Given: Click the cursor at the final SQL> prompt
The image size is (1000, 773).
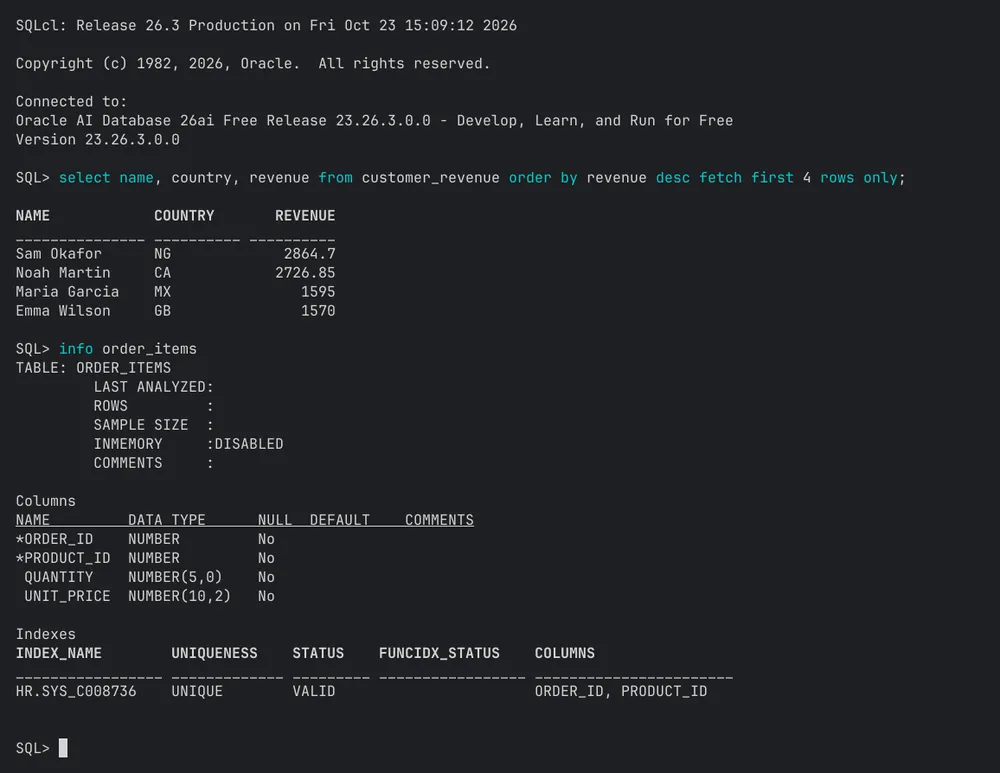Looking at the screenshot, I should [x=63, y=748].
